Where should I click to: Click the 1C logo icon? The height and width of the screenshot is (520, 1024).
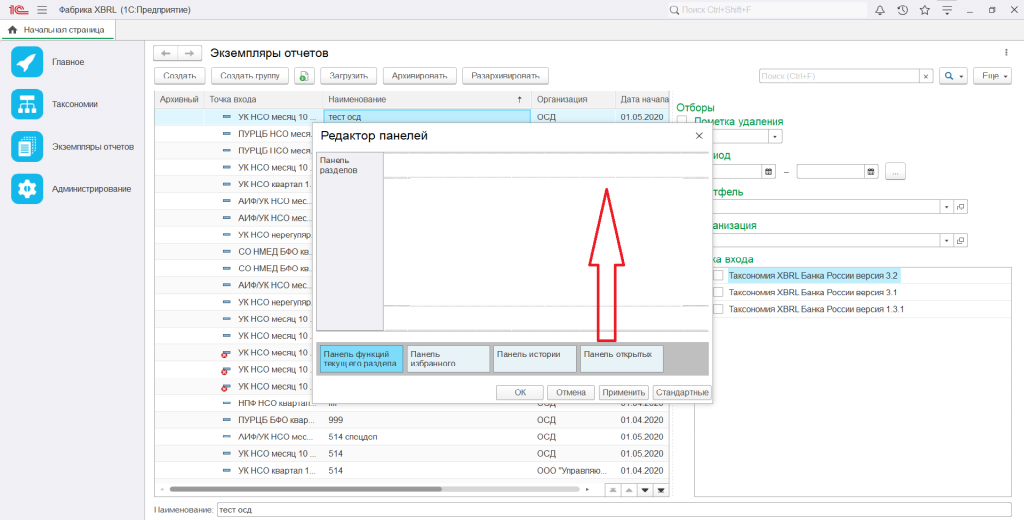click(18, 10)
